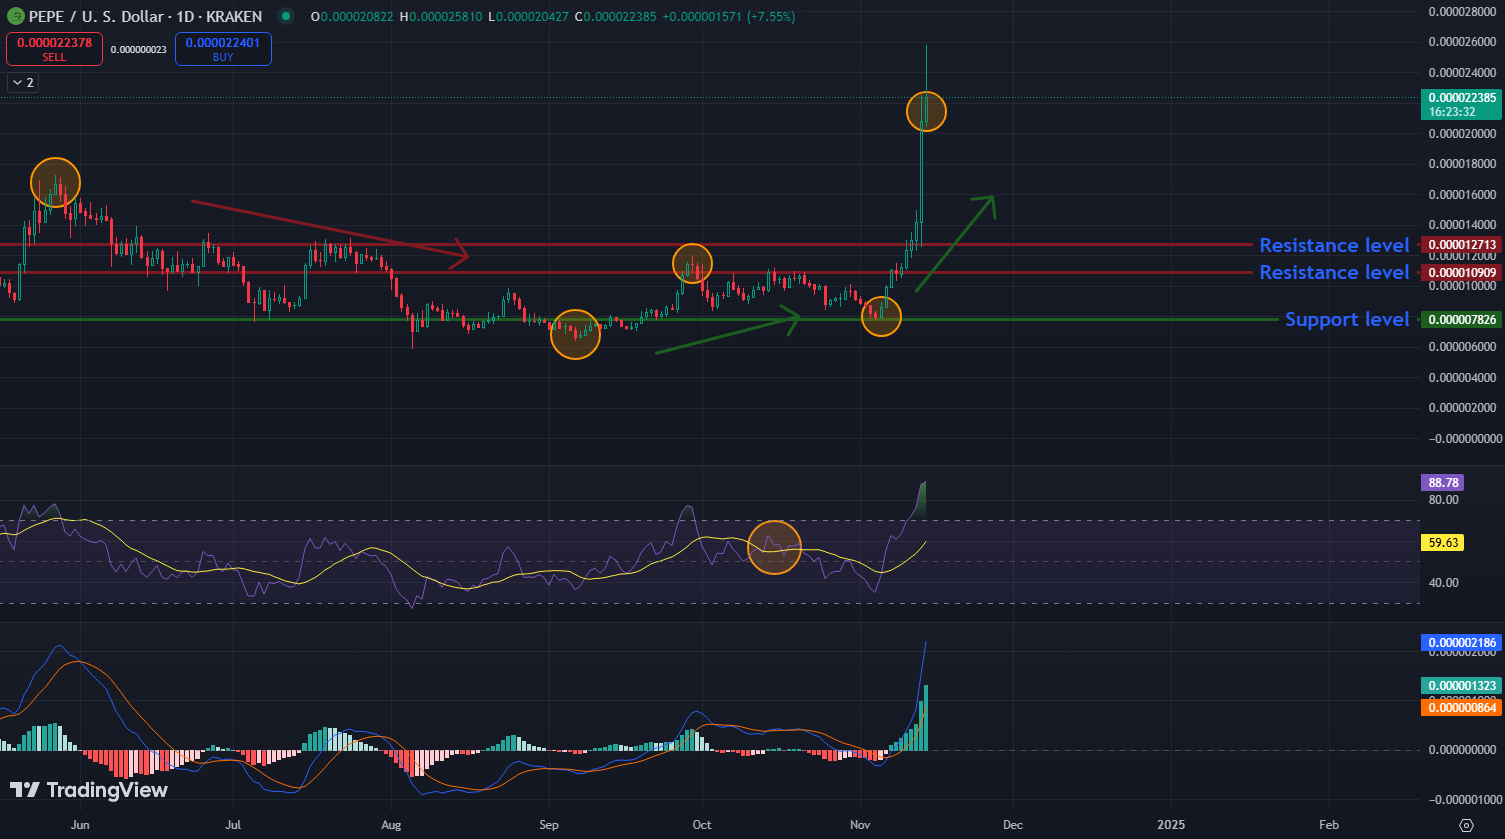Click the yellow RSI average label 59.63
This screenshot has width=1505, height=839.
[x=1441, y=543]
